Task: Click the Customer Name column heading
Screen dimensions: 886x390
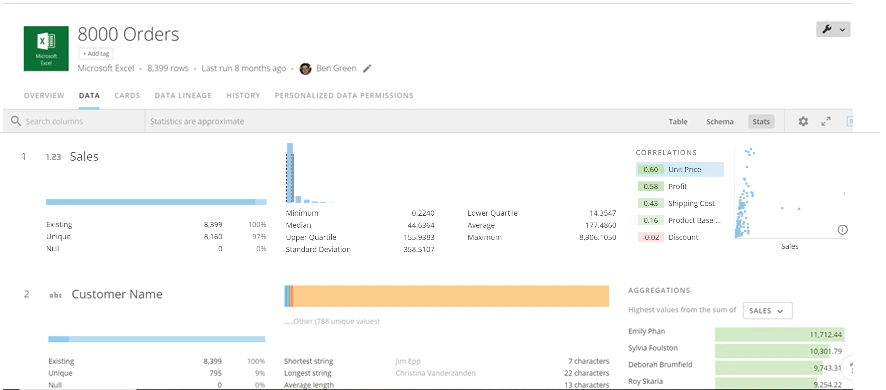Action: pyautogui.click(x=117, y=294)
